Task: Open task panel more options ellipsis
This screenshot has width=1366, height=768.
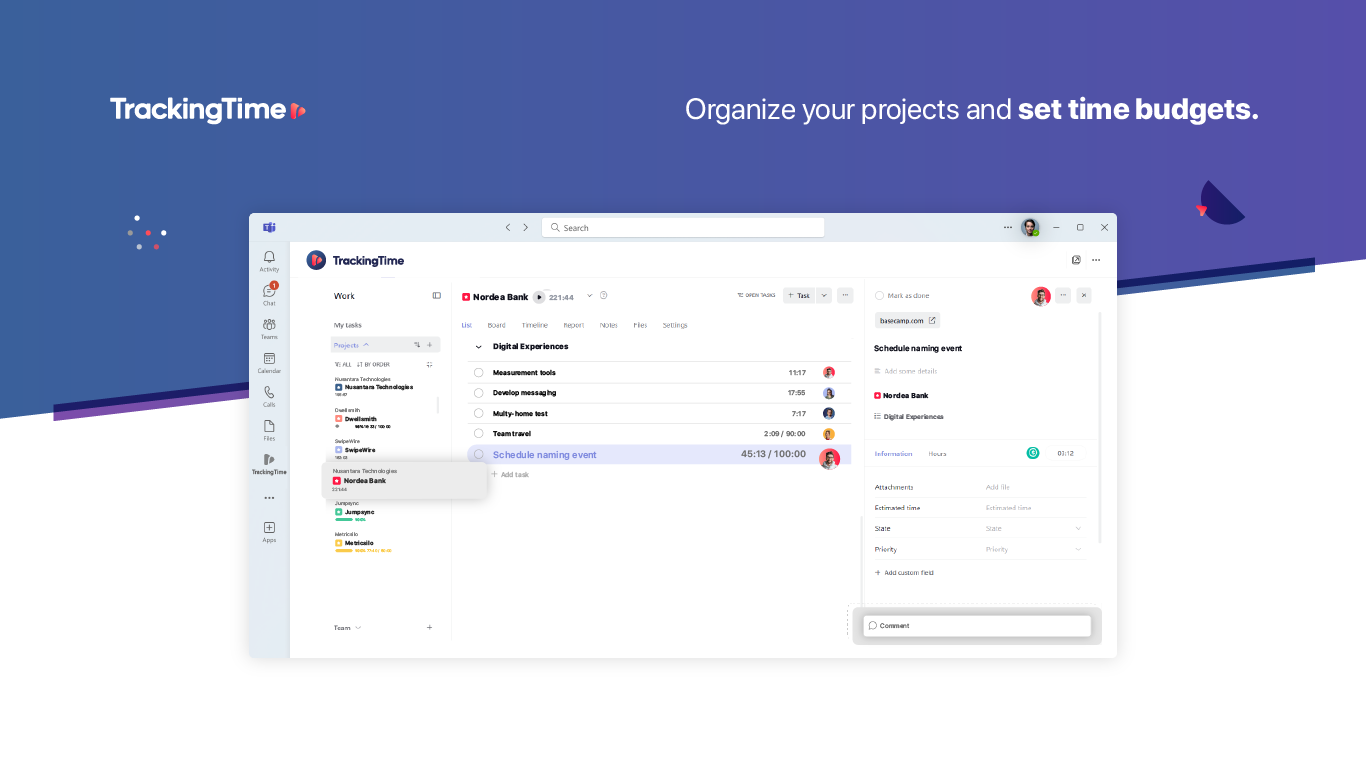Action: click(1063, 295)
